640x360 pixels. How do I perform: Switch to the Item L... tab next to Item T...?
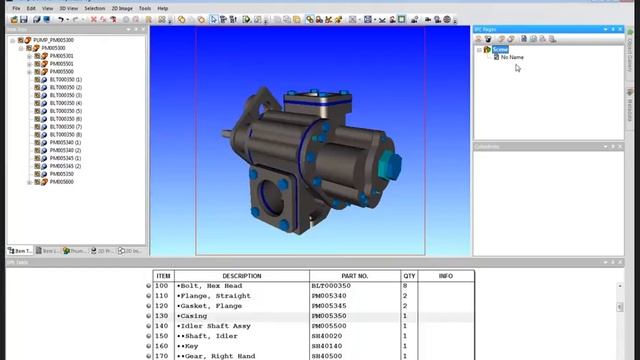coord(47,251)
